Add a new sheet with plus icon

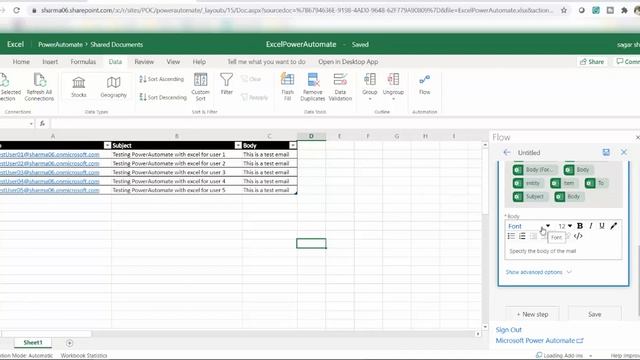[69, 343]
